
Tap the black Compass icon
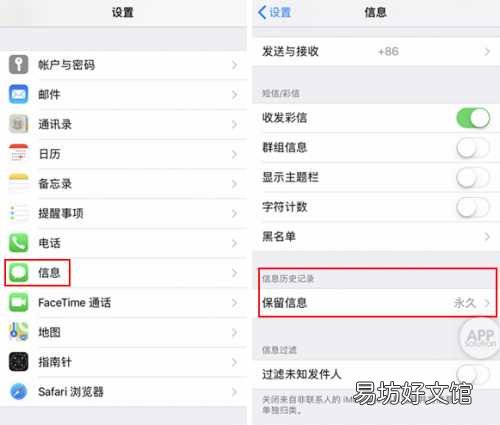18,362
